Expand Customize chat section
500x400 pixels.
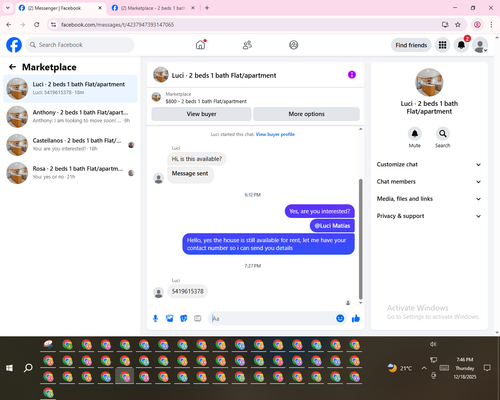click(429, 164)
